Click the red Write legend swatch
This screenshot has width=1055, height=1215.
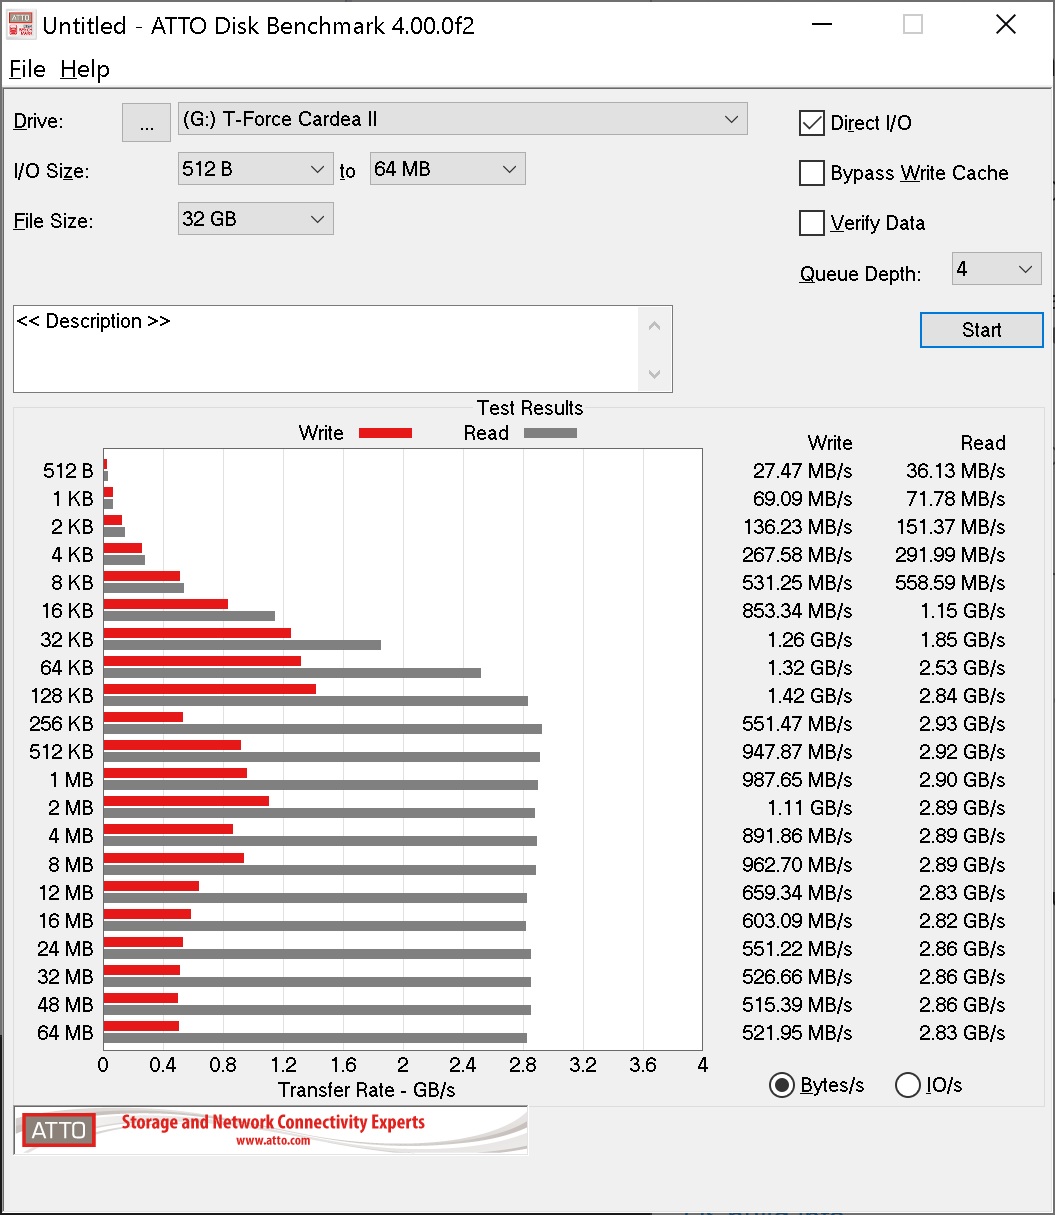coord(385,433)
